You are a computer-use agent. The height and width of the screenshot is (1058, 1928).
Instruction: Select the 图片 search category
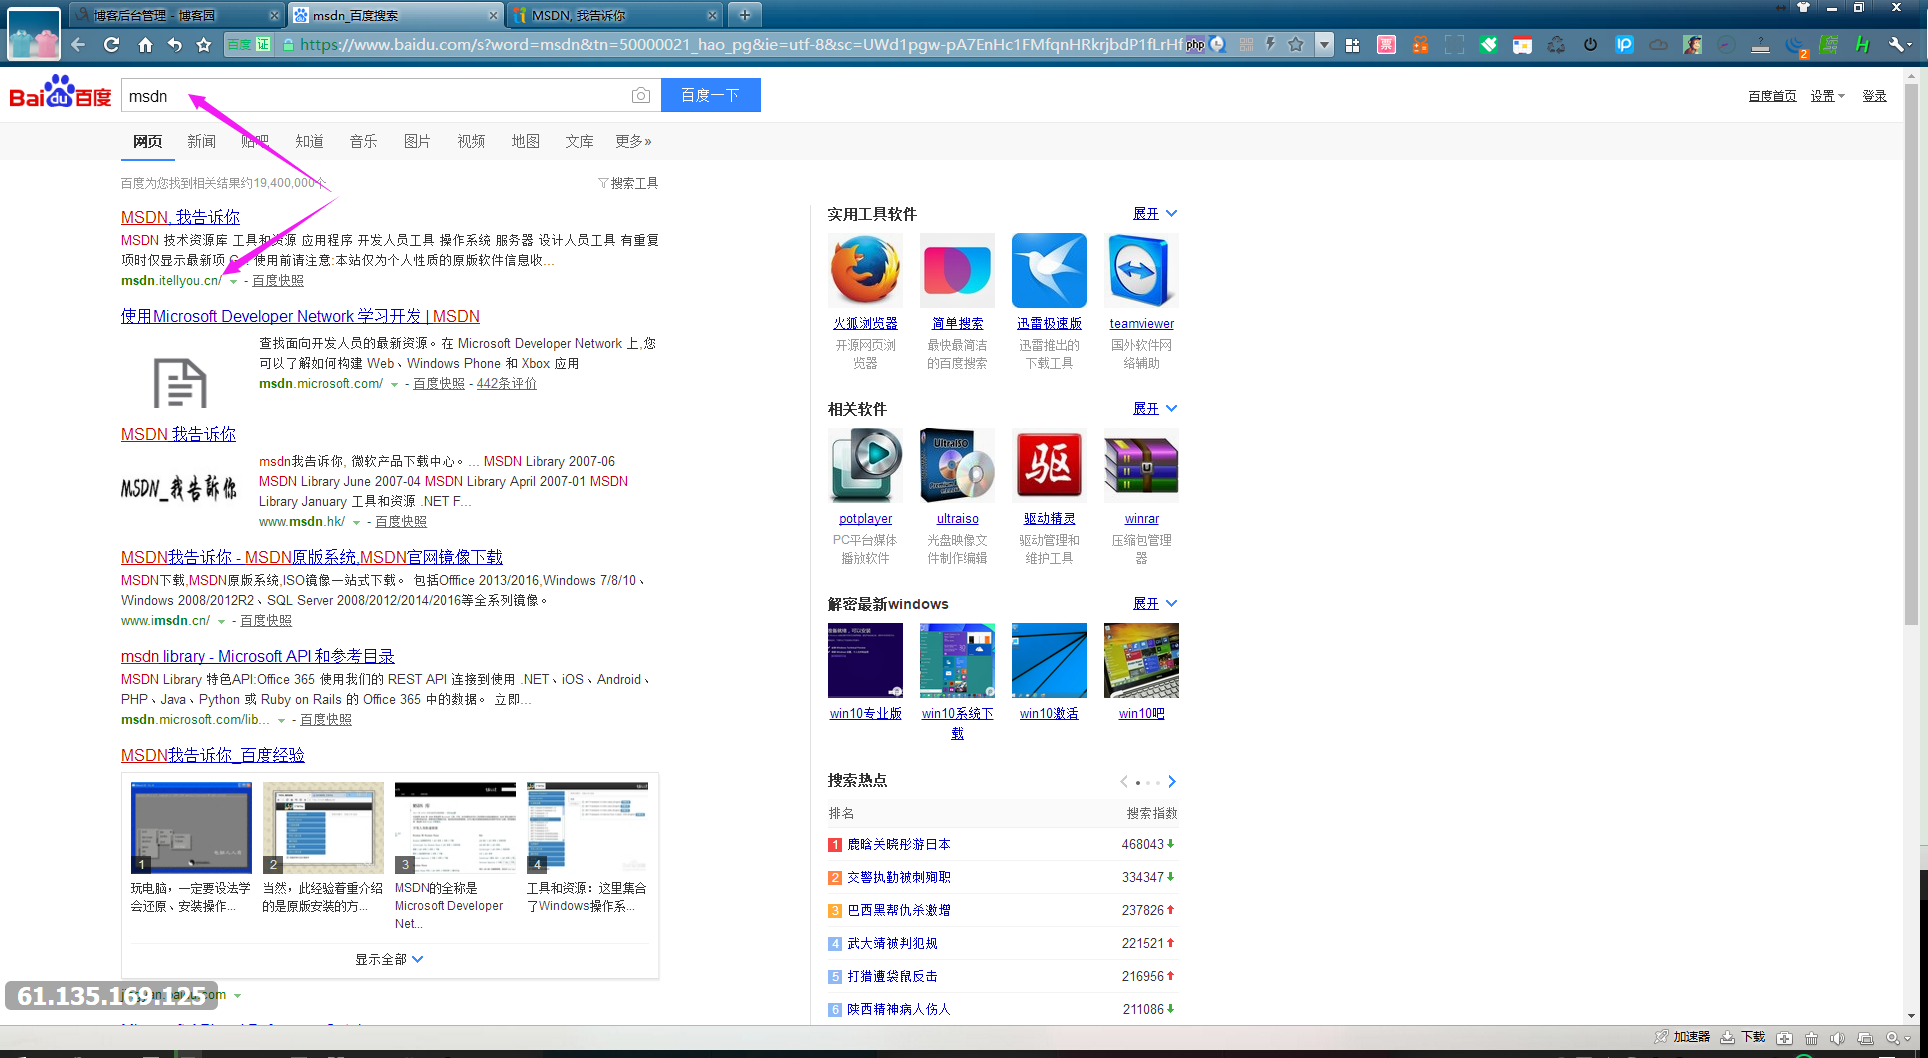coord(417,141)
